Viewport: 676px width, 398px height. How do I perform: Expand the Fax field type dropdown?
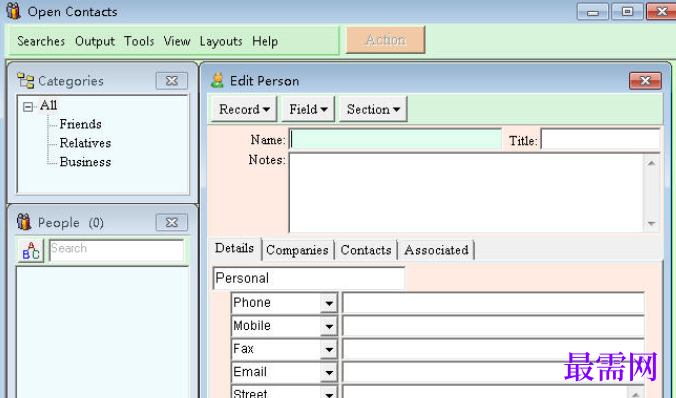click(x=329, y=349)
